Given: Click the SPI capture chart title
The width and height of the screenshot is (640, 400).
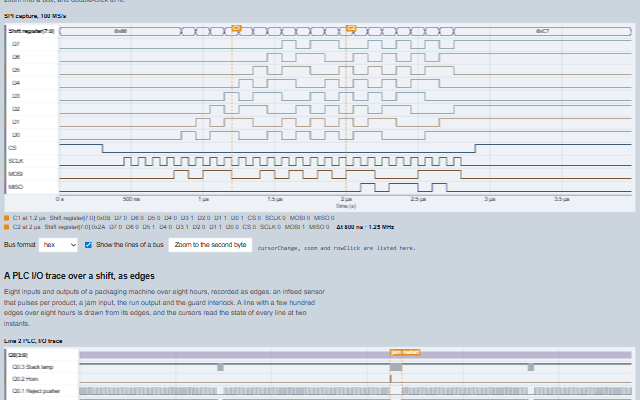Looking at the screenshot, I should tap(35, 16).
